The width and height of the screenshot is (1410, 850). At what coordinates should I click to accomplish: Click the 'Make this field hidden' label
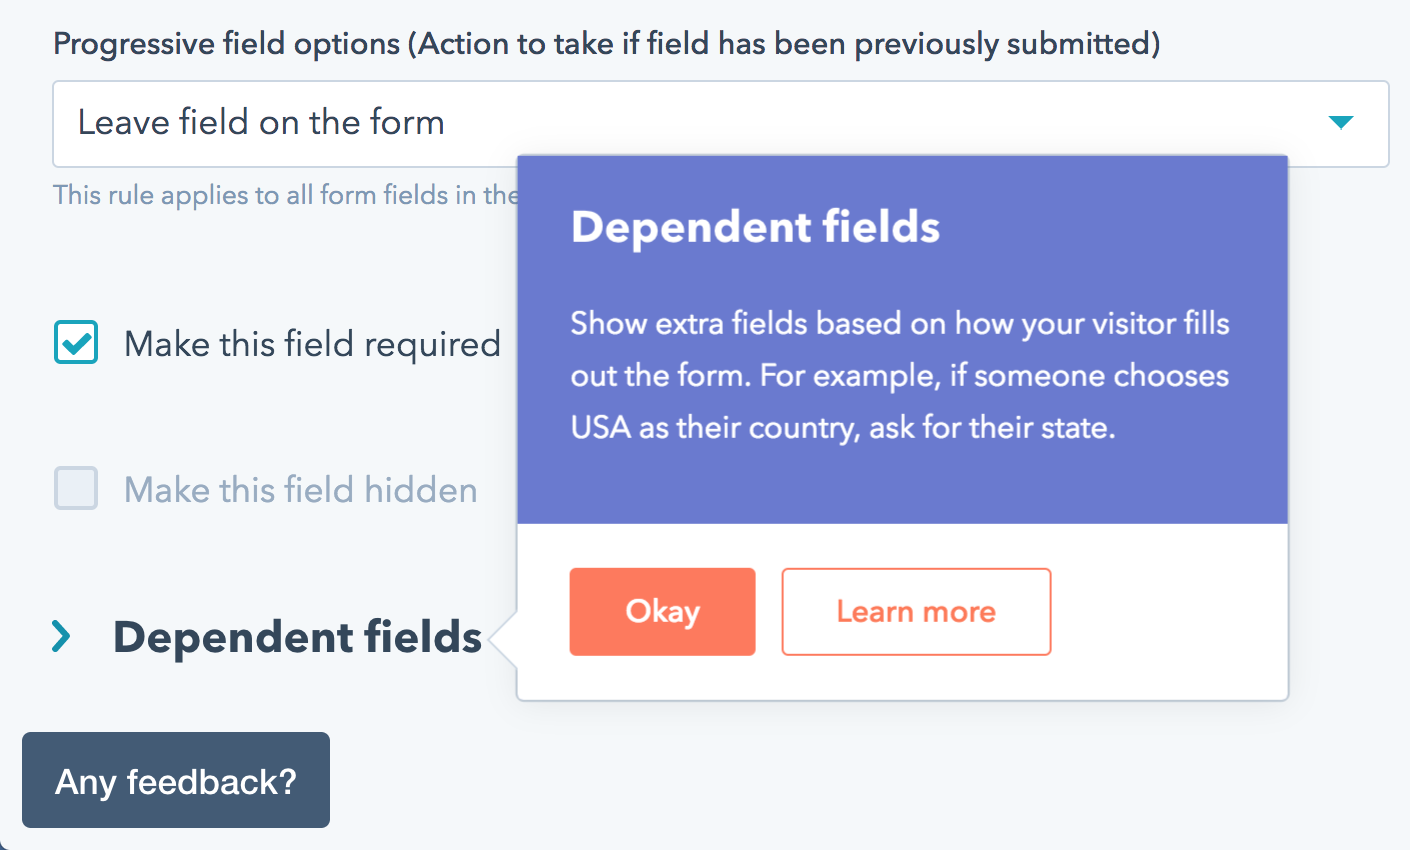coord(300,490)
